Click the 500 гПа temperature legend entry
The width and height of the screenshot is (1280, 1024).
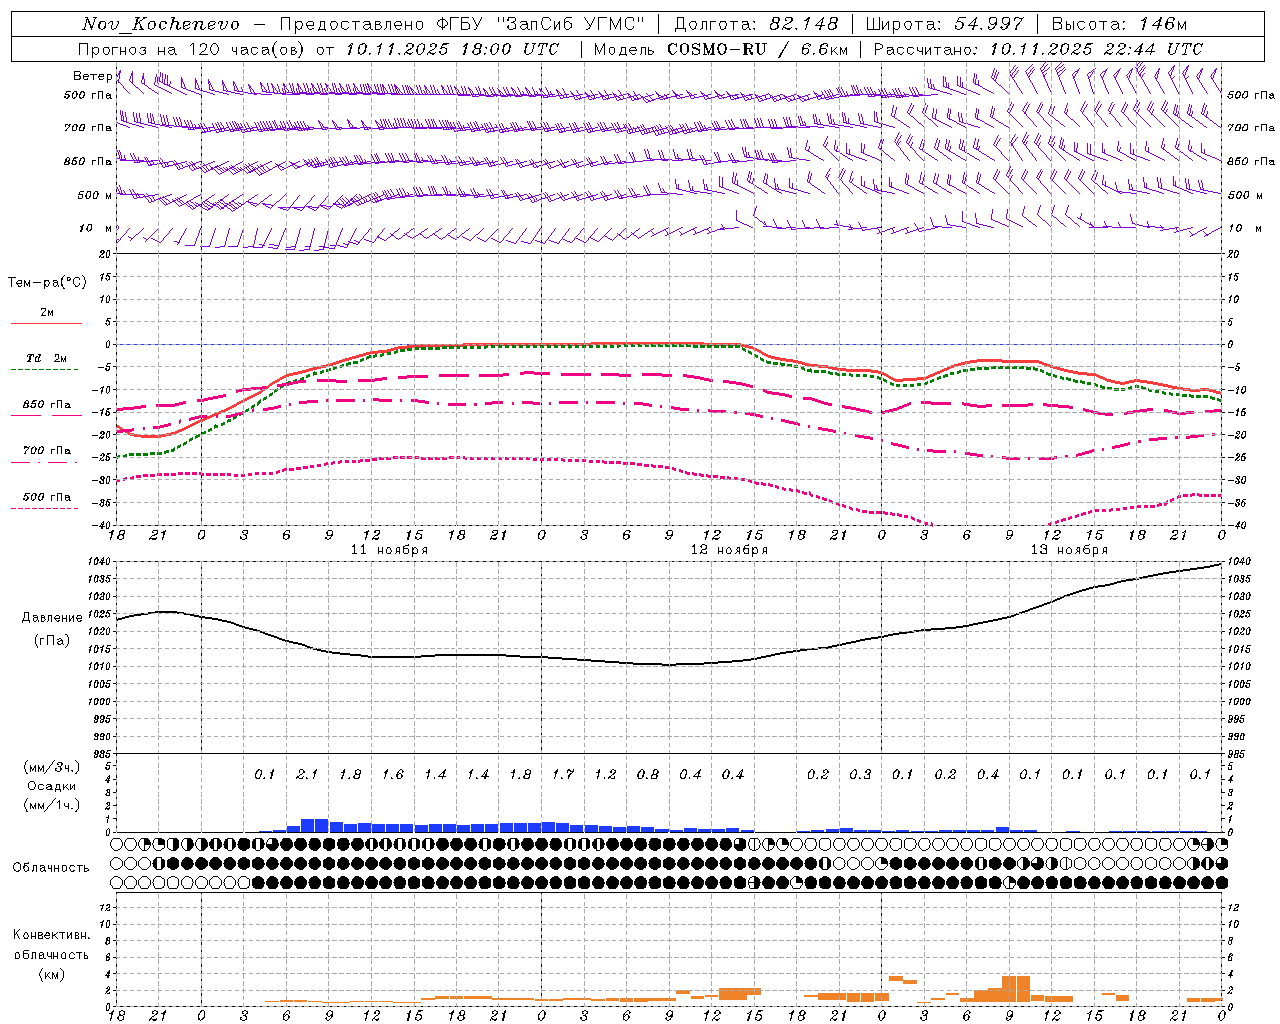tap(47, 497)
